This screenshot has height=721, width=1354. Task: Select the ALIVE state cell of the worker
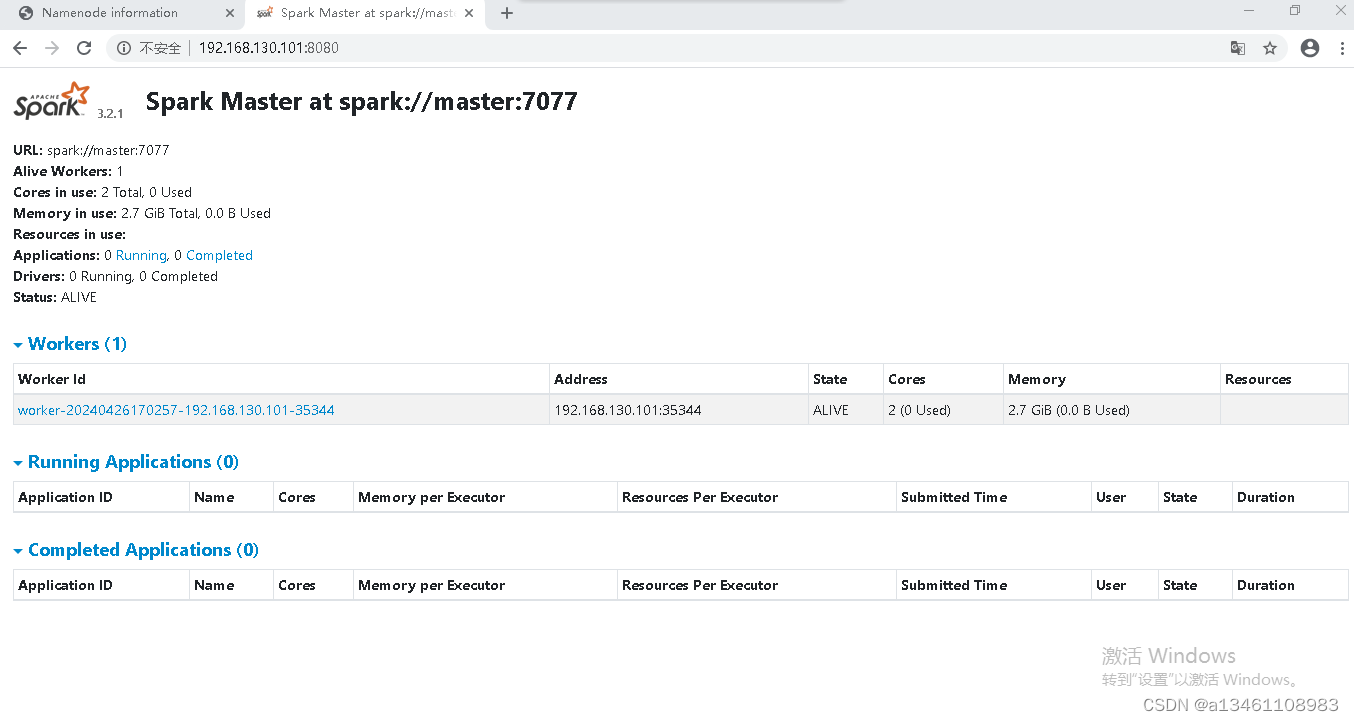pos(846,410)
